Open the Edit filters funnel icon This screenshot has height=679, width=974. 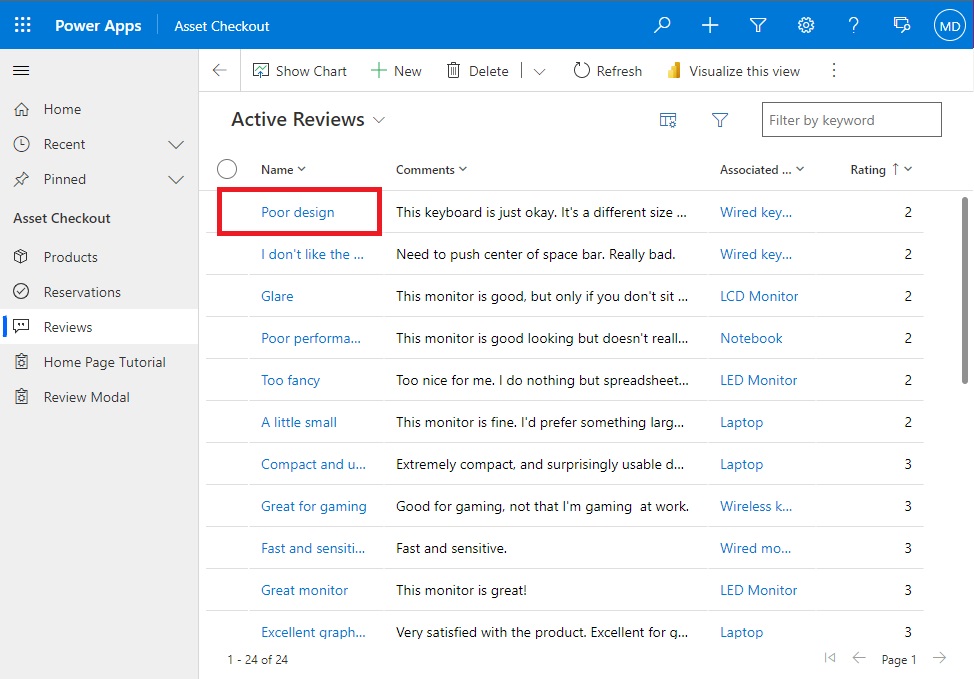click(720, 119)
